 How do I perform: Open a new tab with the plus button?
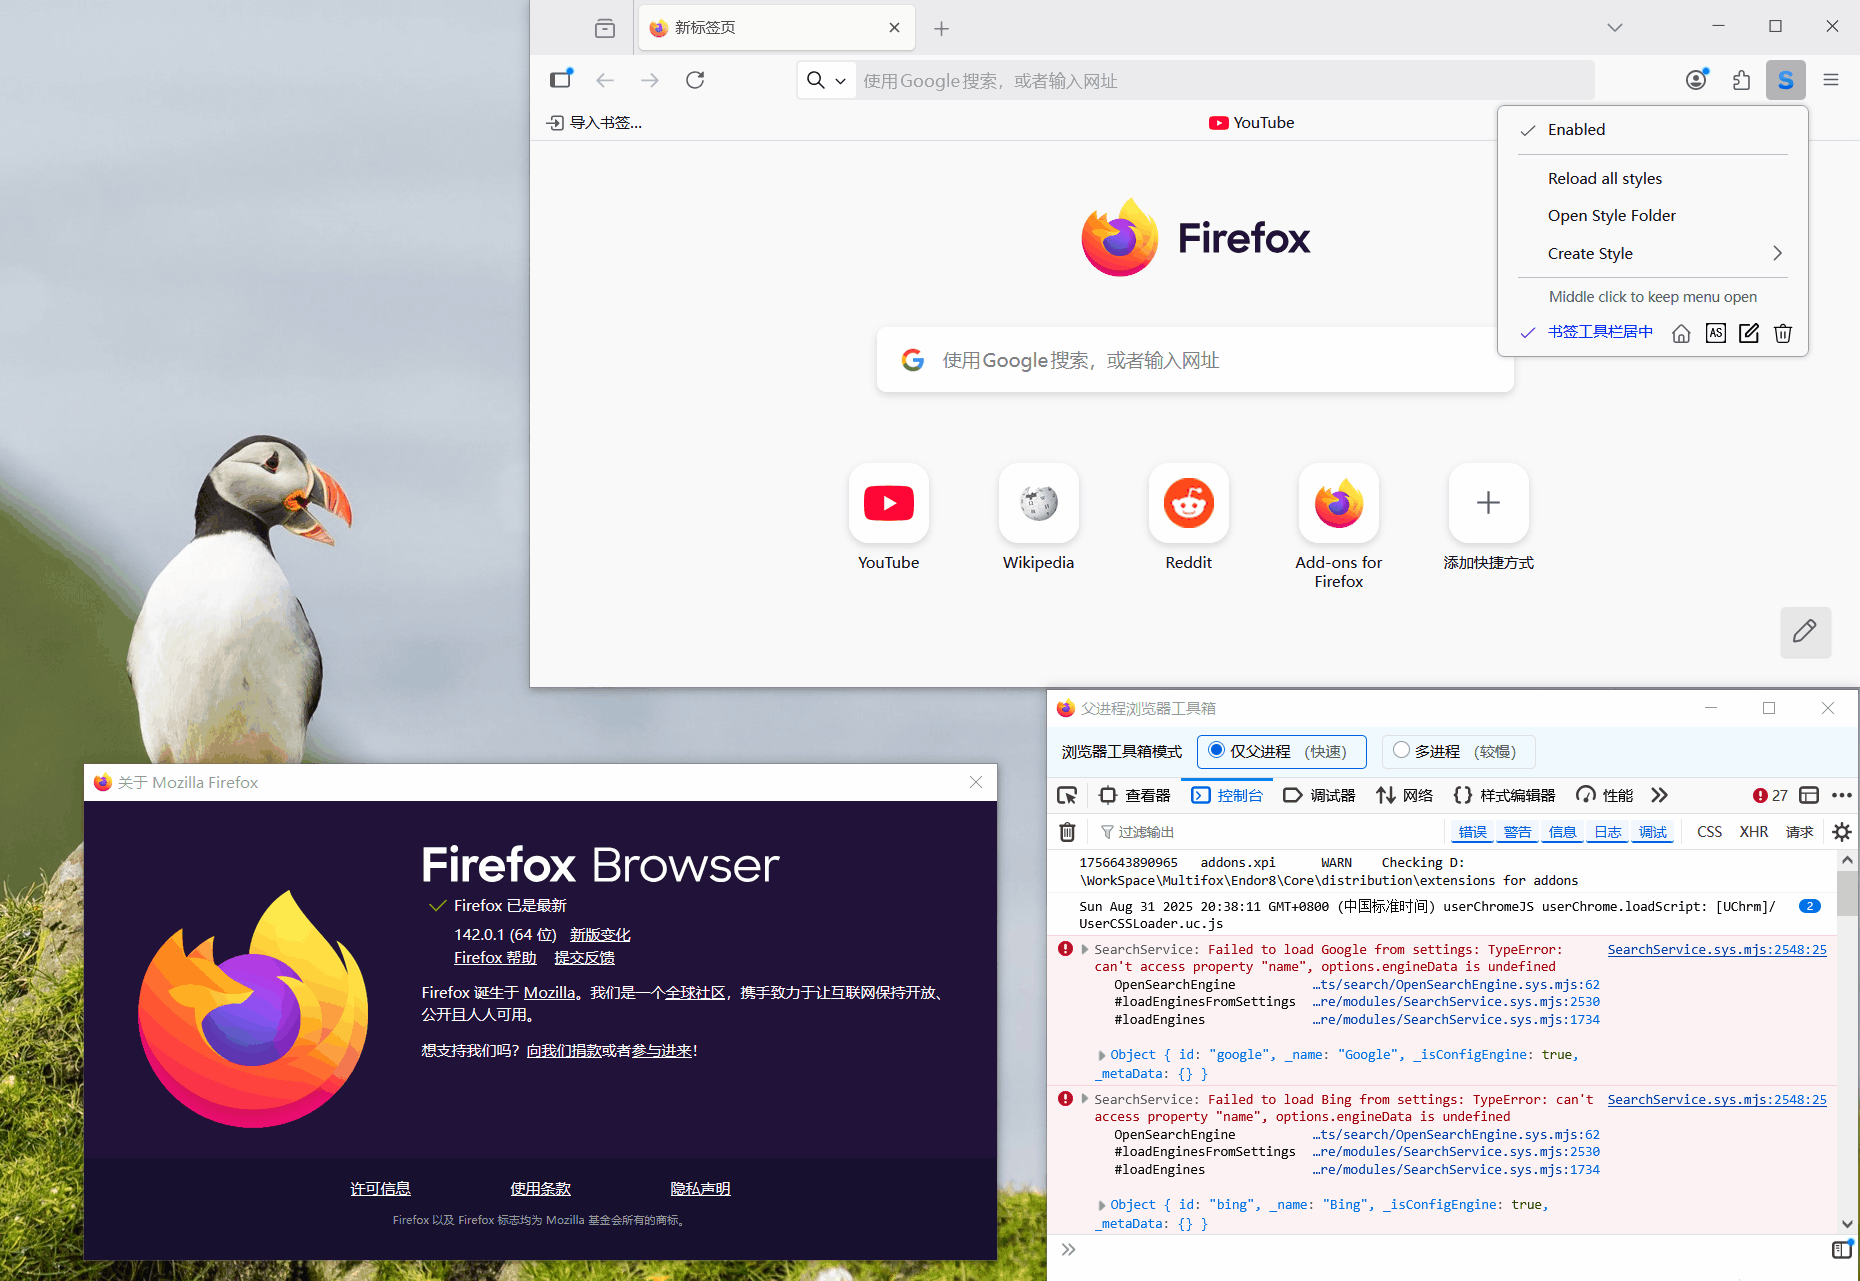click(941, 28)
